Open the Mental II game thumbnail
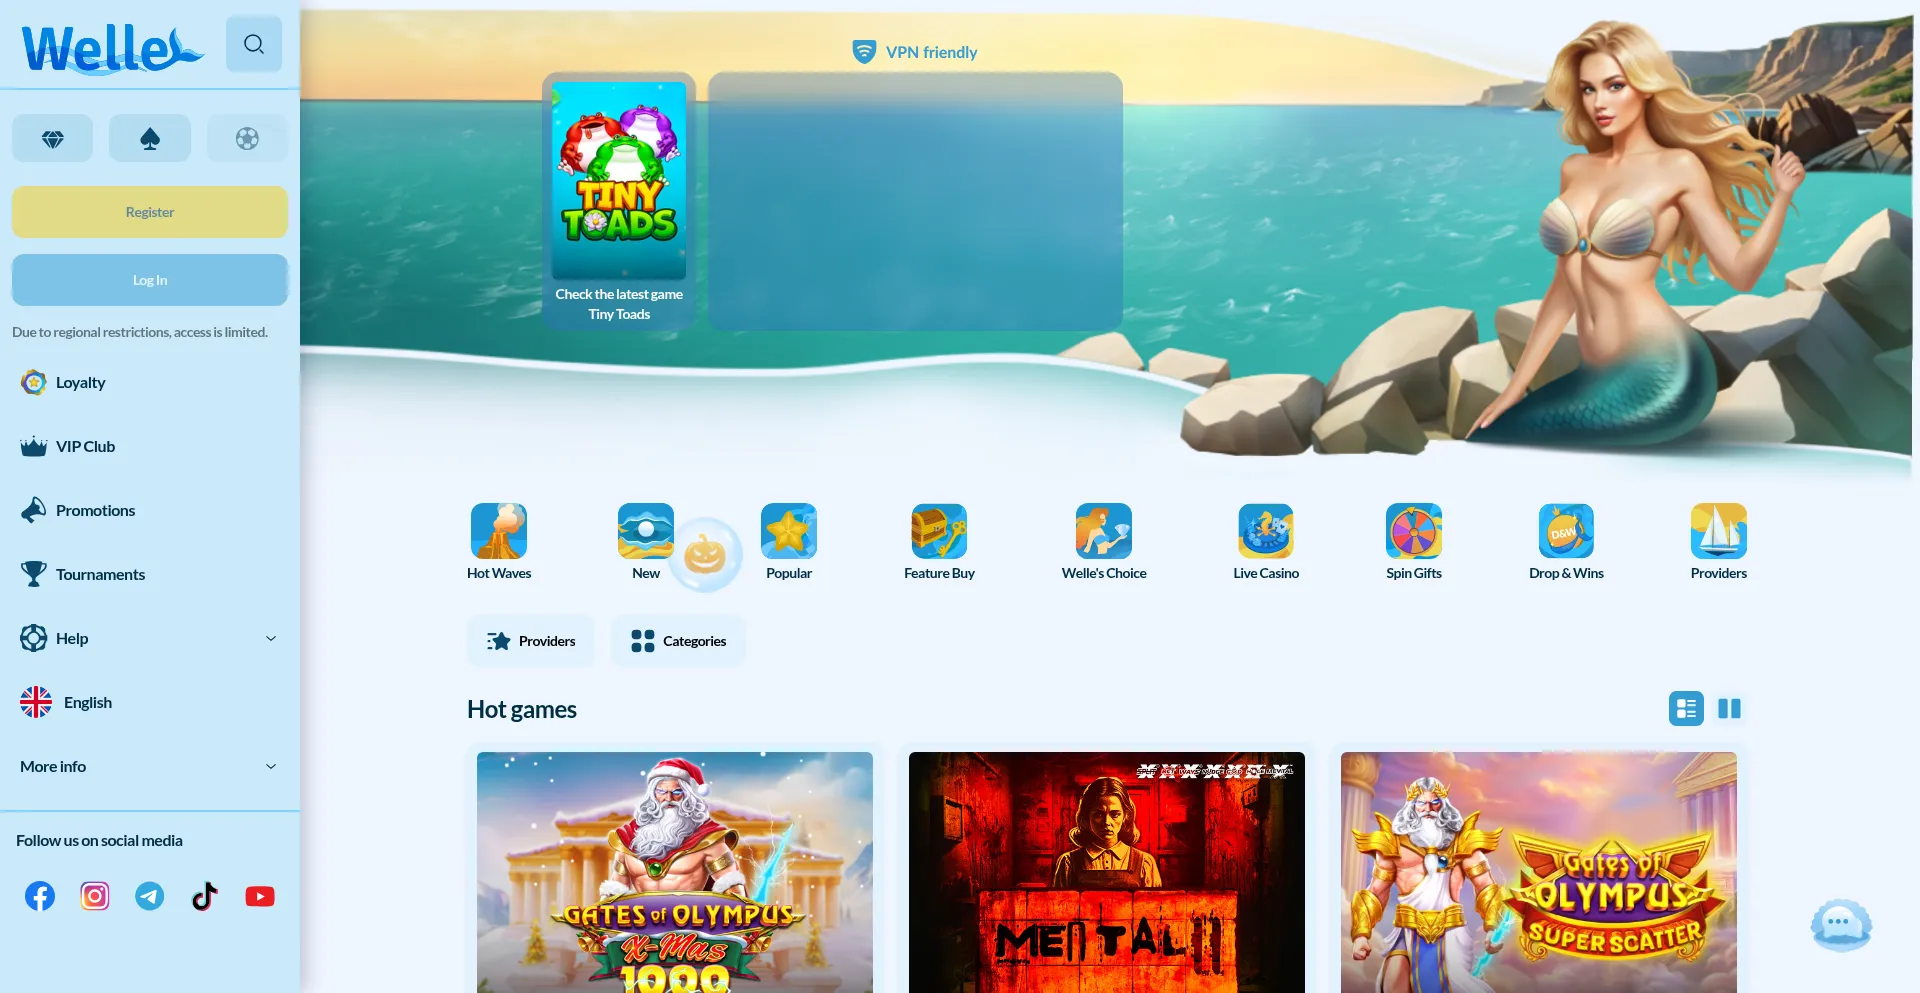Viewport: 1920px width, 993px height. [x=1107, y=872]
